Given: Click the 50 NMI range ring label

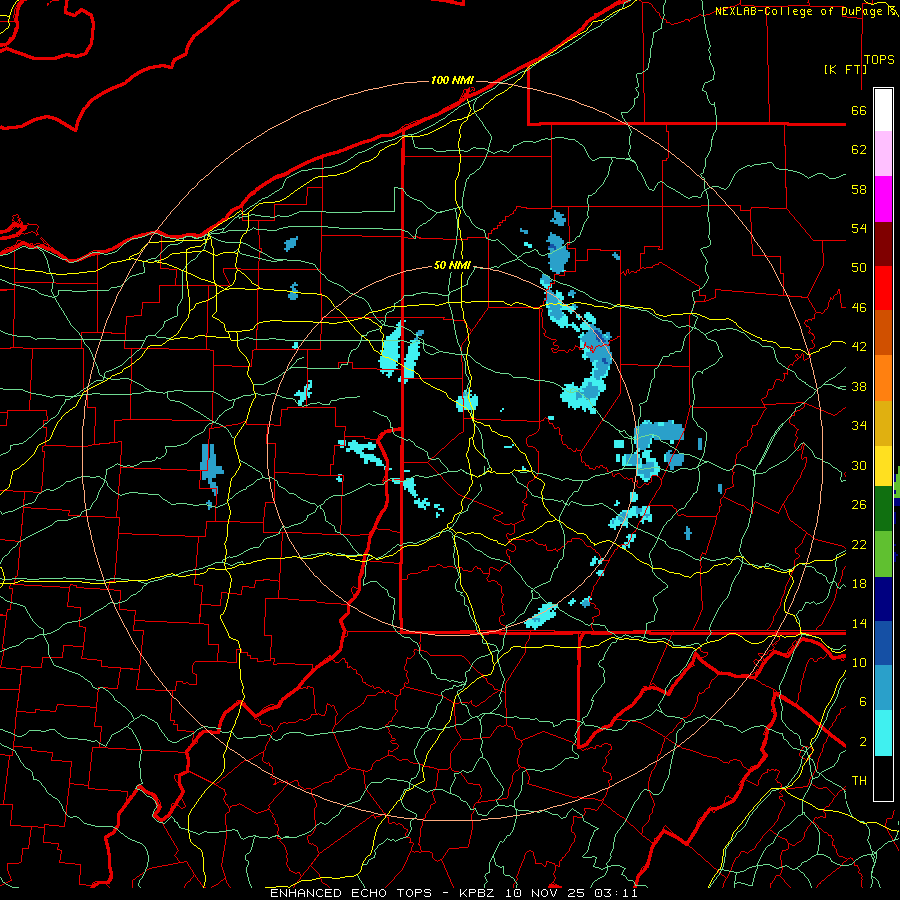Looking at the screenshot, I should point(452,265).
